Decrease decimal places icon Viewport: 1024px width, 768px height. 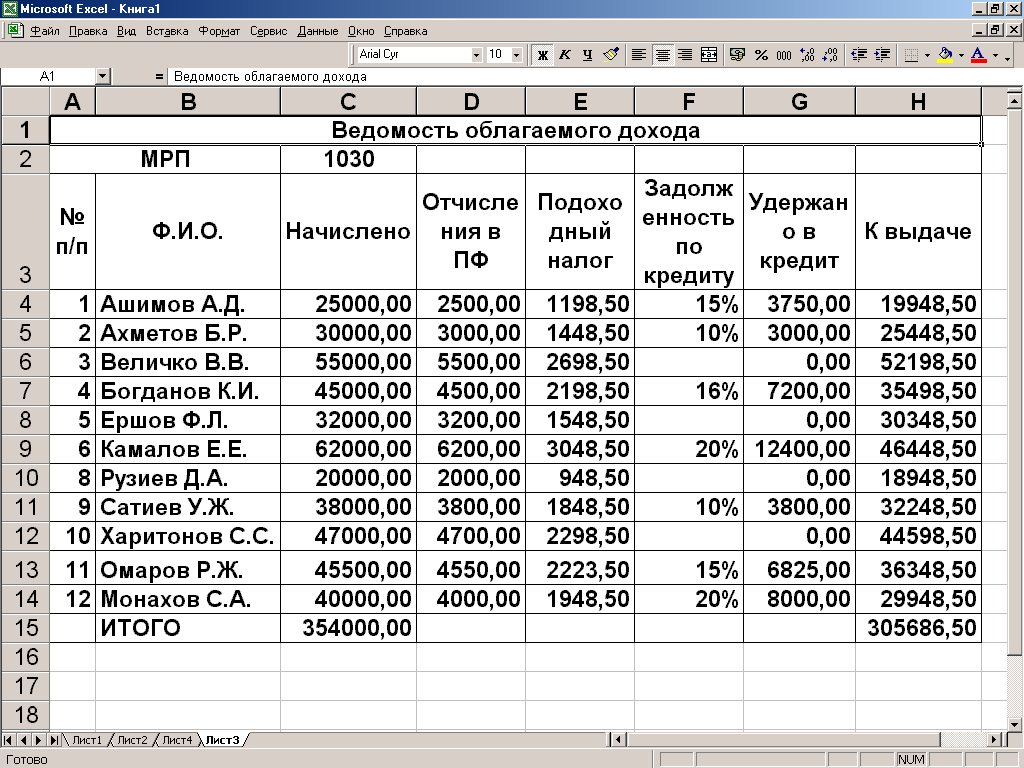[830, 55]
